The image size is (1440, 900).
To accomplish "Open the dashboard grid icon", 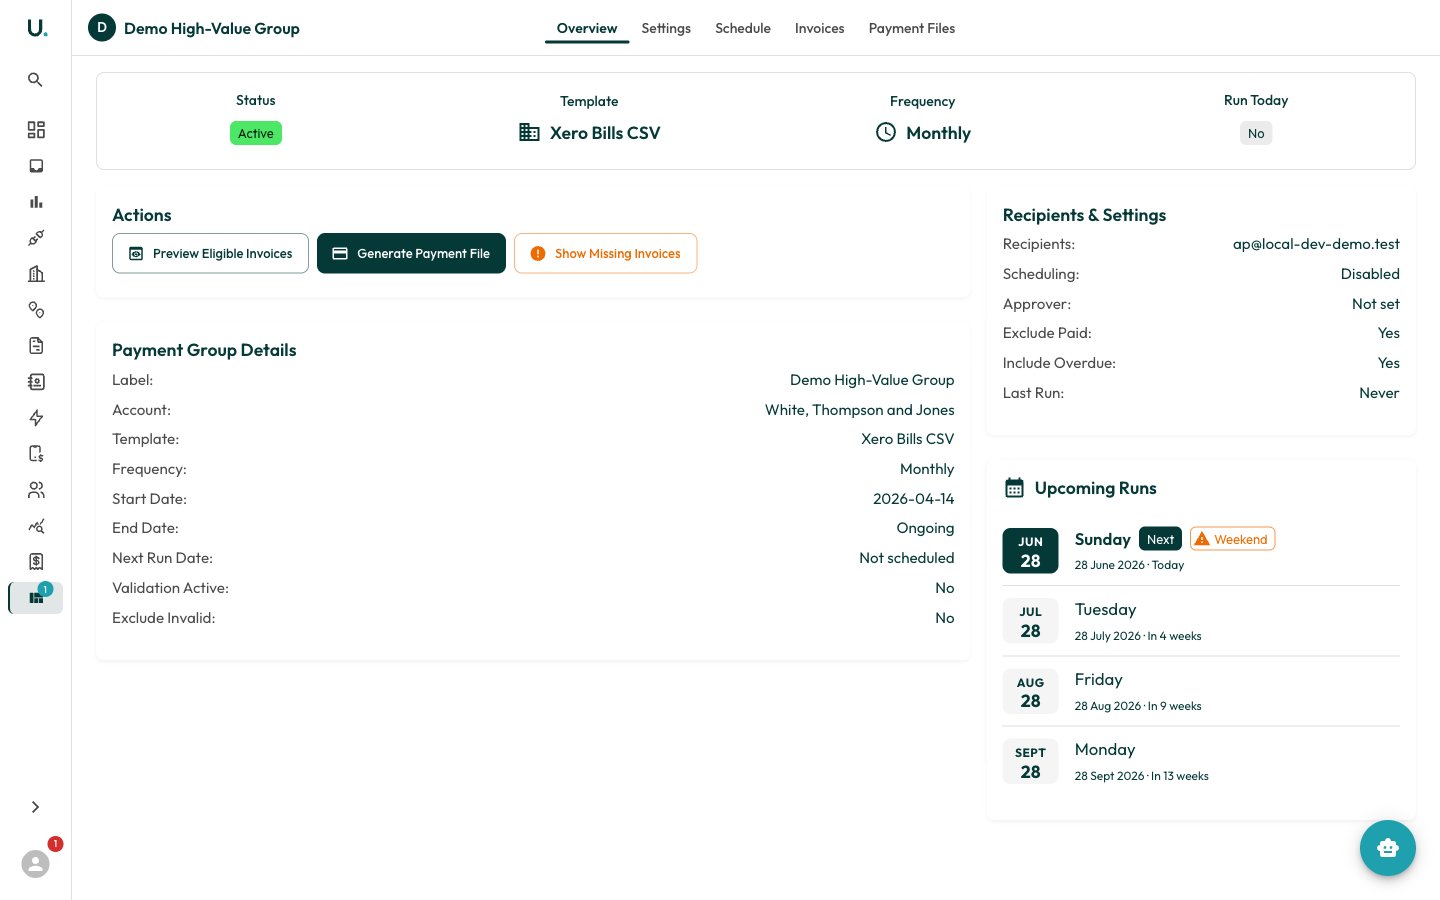I will pyautogui.click(x=36, y=130).
